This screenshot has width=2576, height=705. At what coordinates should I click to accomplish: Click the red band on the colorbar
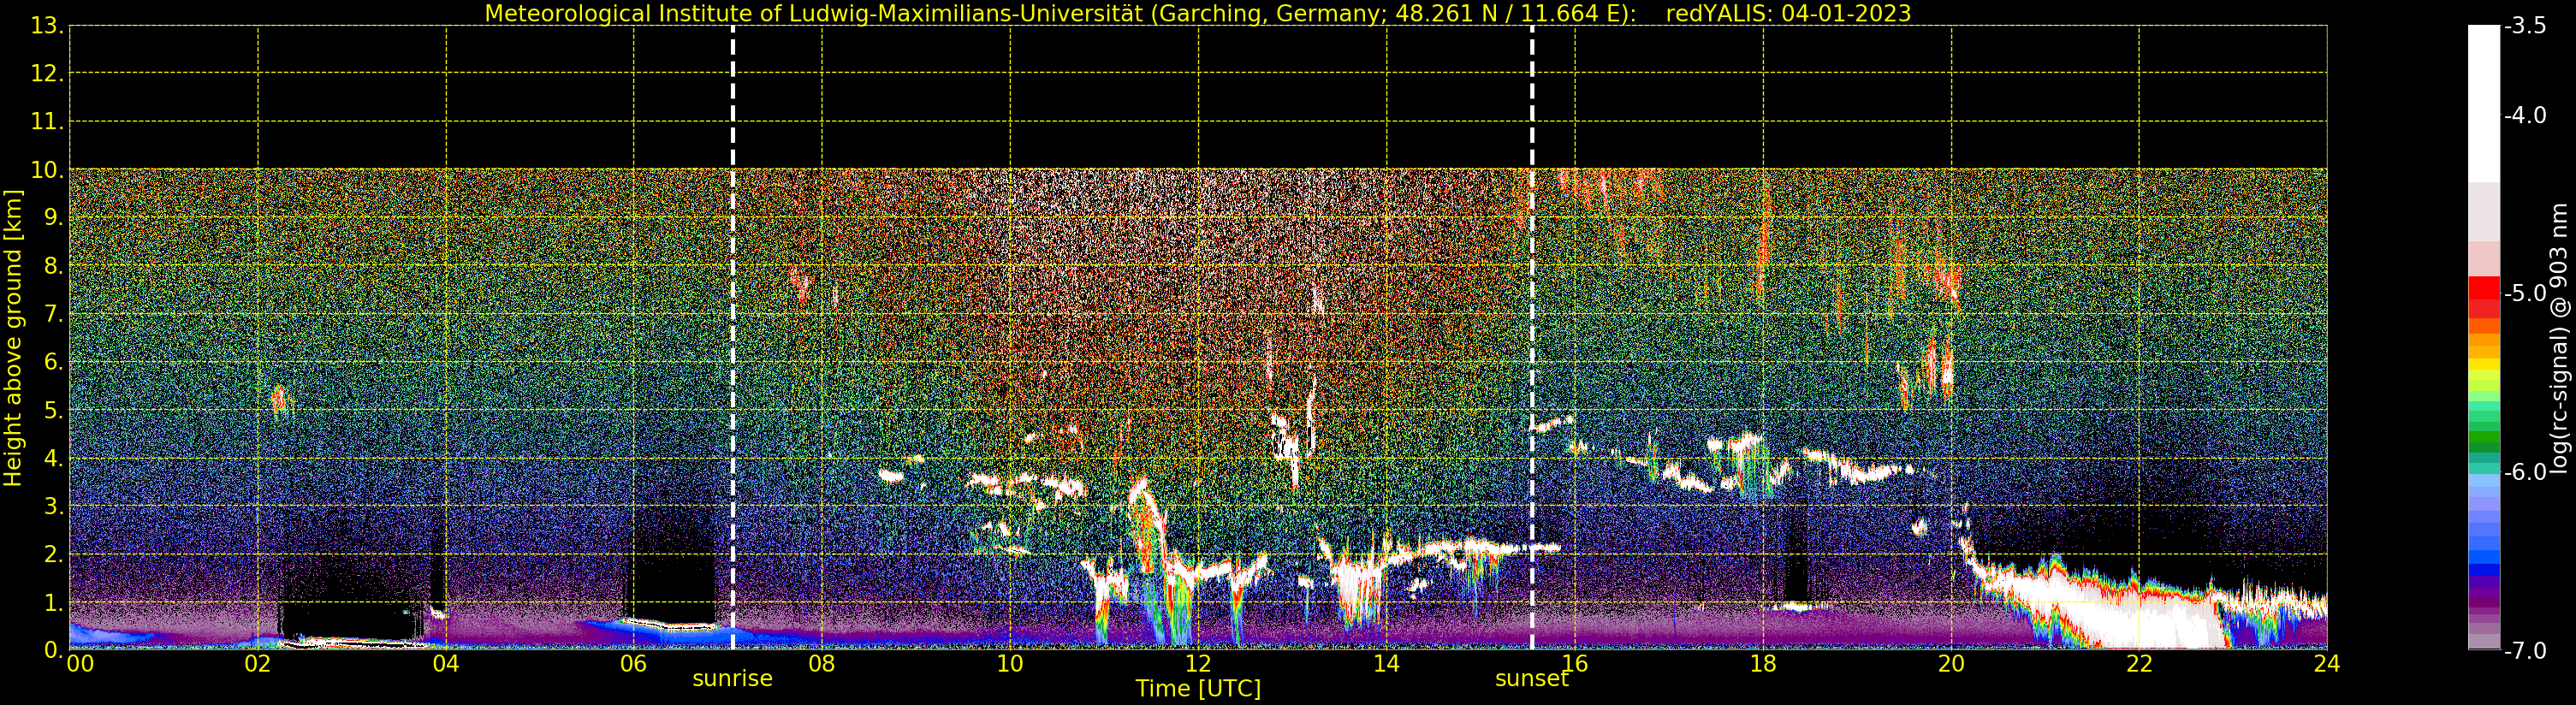point(2484,297)
